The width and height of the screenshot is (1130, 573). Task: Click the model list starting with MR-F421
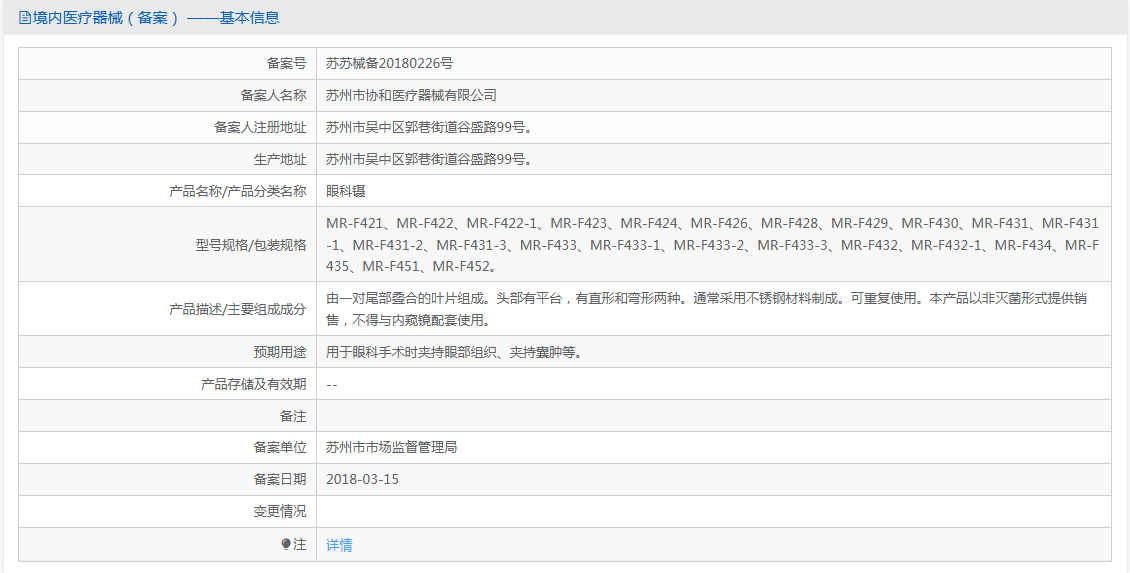(712, 245)
